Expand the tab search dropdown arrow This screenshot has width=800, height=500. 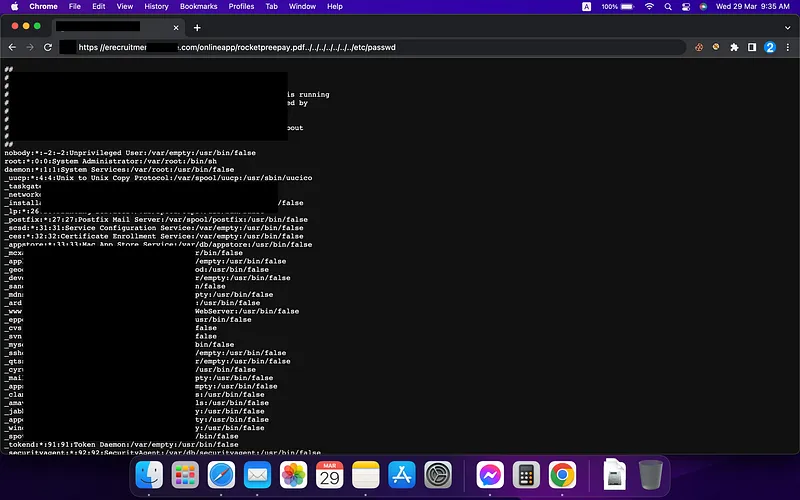click(787, 28)
